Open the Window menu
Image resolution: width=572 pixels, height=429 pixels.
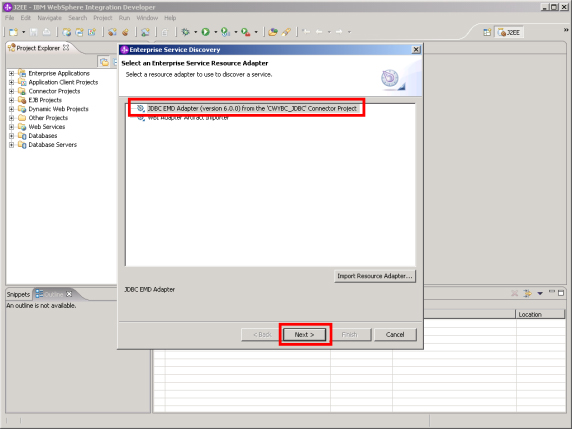coord(147,18)
